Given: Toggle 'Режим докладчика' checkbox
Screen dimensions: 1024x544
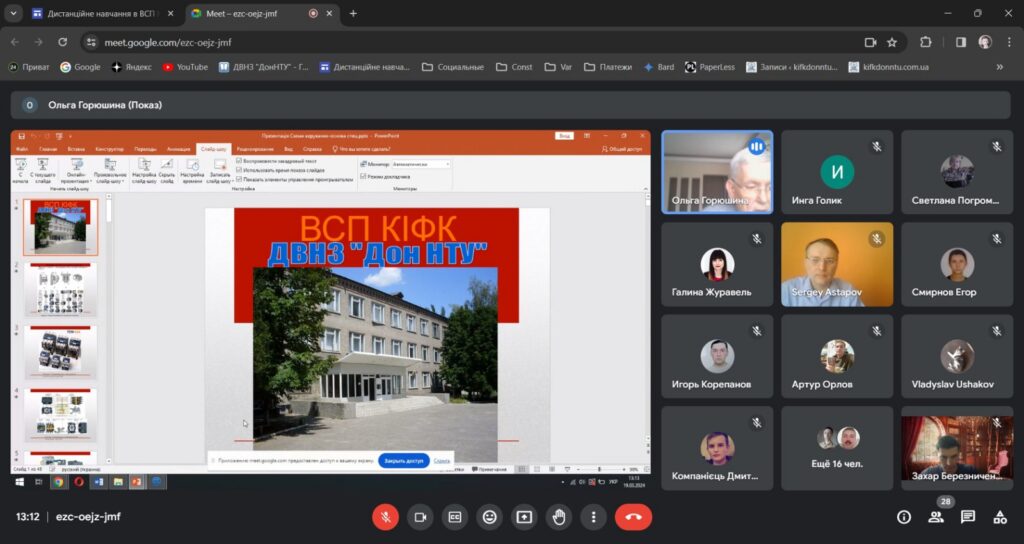Looking at the screenshot, I should (x=363, y=176).
